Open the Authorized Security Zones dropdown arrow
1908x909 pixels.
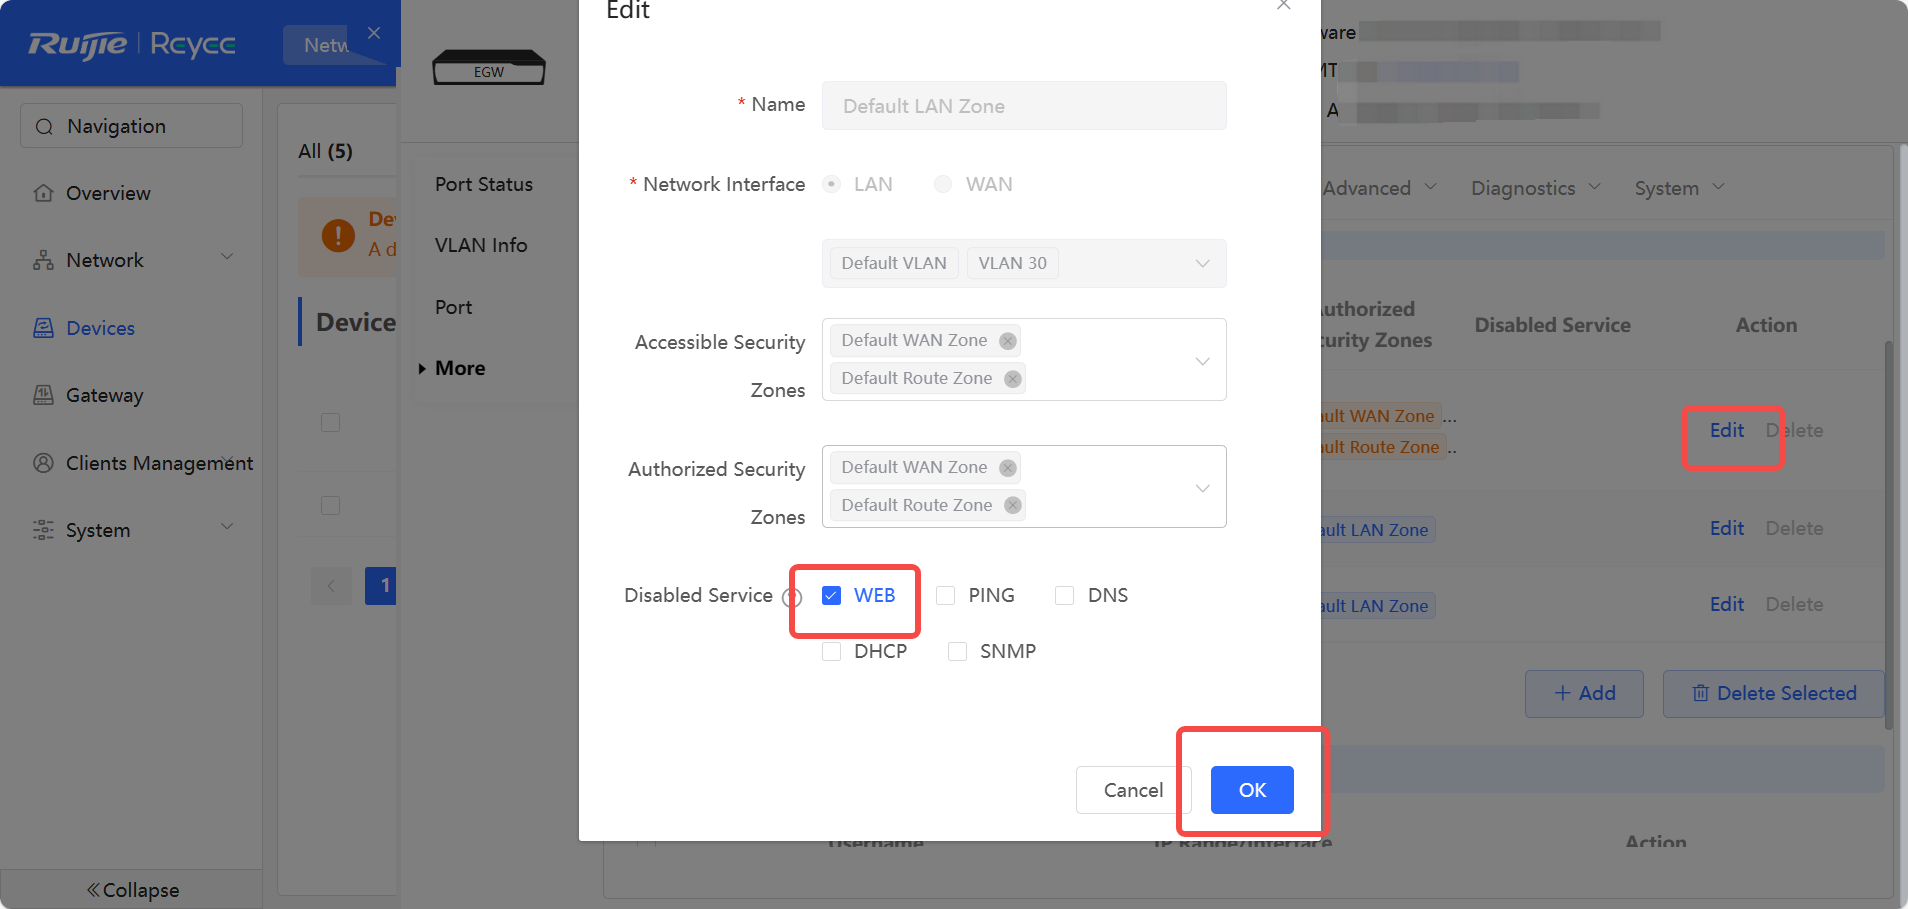[1203, 487]
